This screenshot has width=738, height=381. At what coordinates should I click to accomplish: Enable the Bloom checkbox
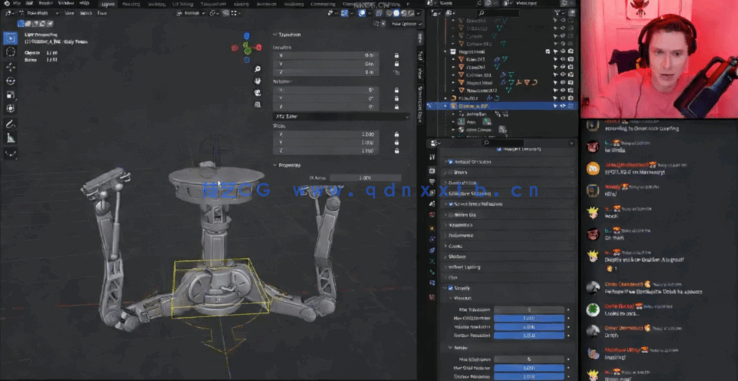point(450,172)
